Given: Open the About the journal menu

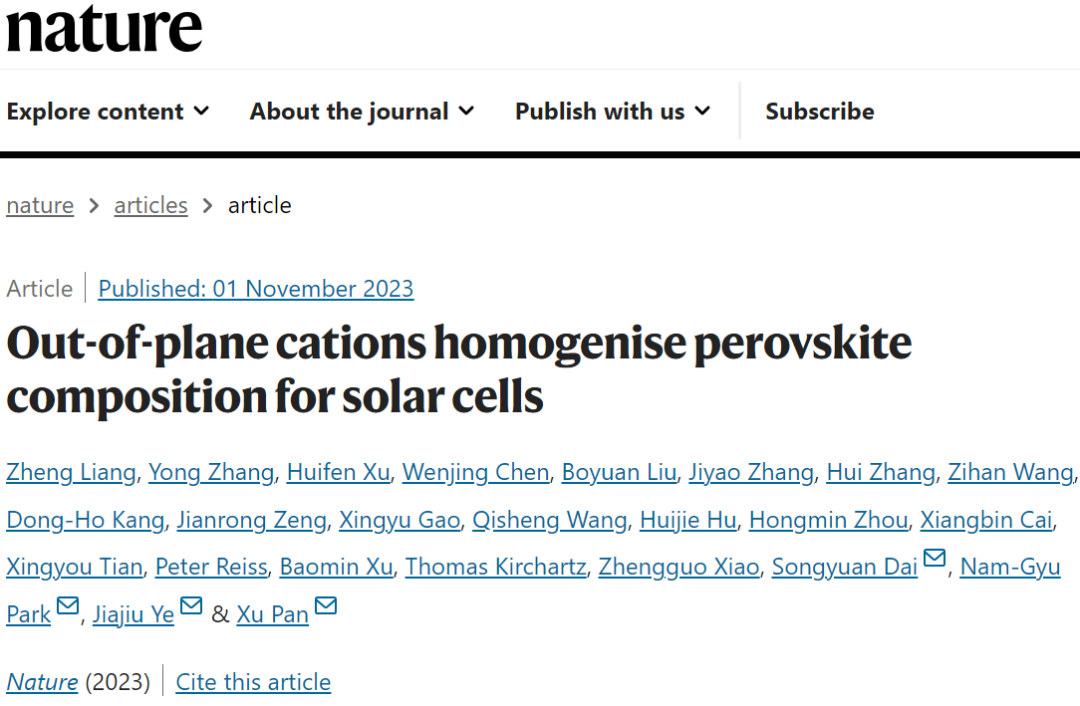Looking at the screenshot, I should 362,111.
